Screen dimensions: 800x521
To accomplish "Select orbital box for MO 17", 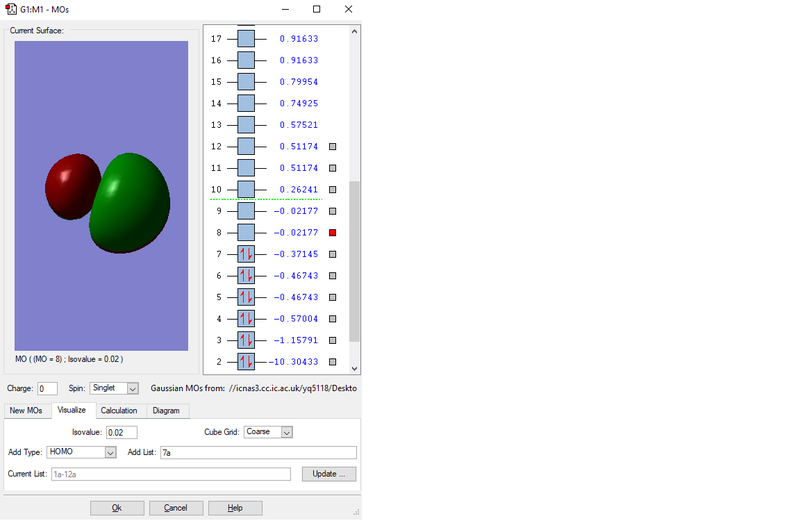I will coord(246,39).
